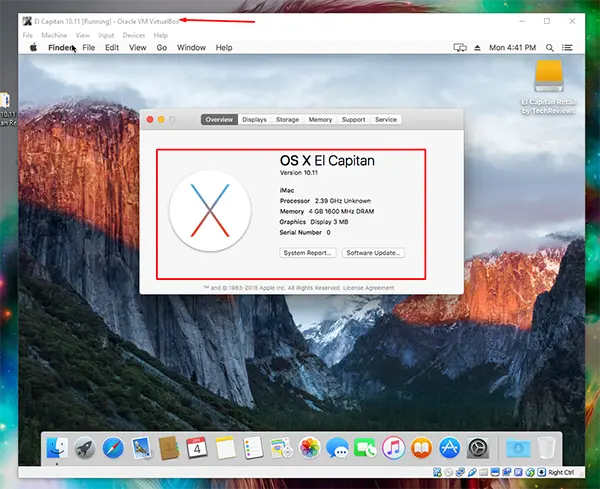Image resolution: width=600 pixels, height=489 pixels.
Task: Open Messages speech bubble icon in Dock
Action: point(337,448)
